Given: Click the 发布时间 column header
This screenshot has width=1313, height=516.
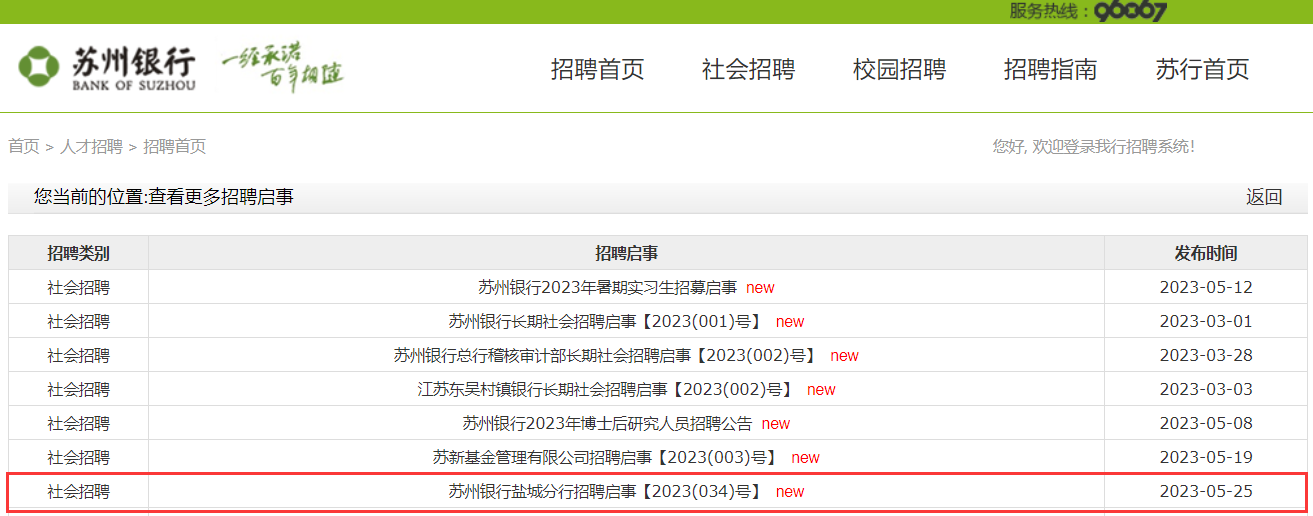Looking at the screenshot, I should [x=1206, y=253].
